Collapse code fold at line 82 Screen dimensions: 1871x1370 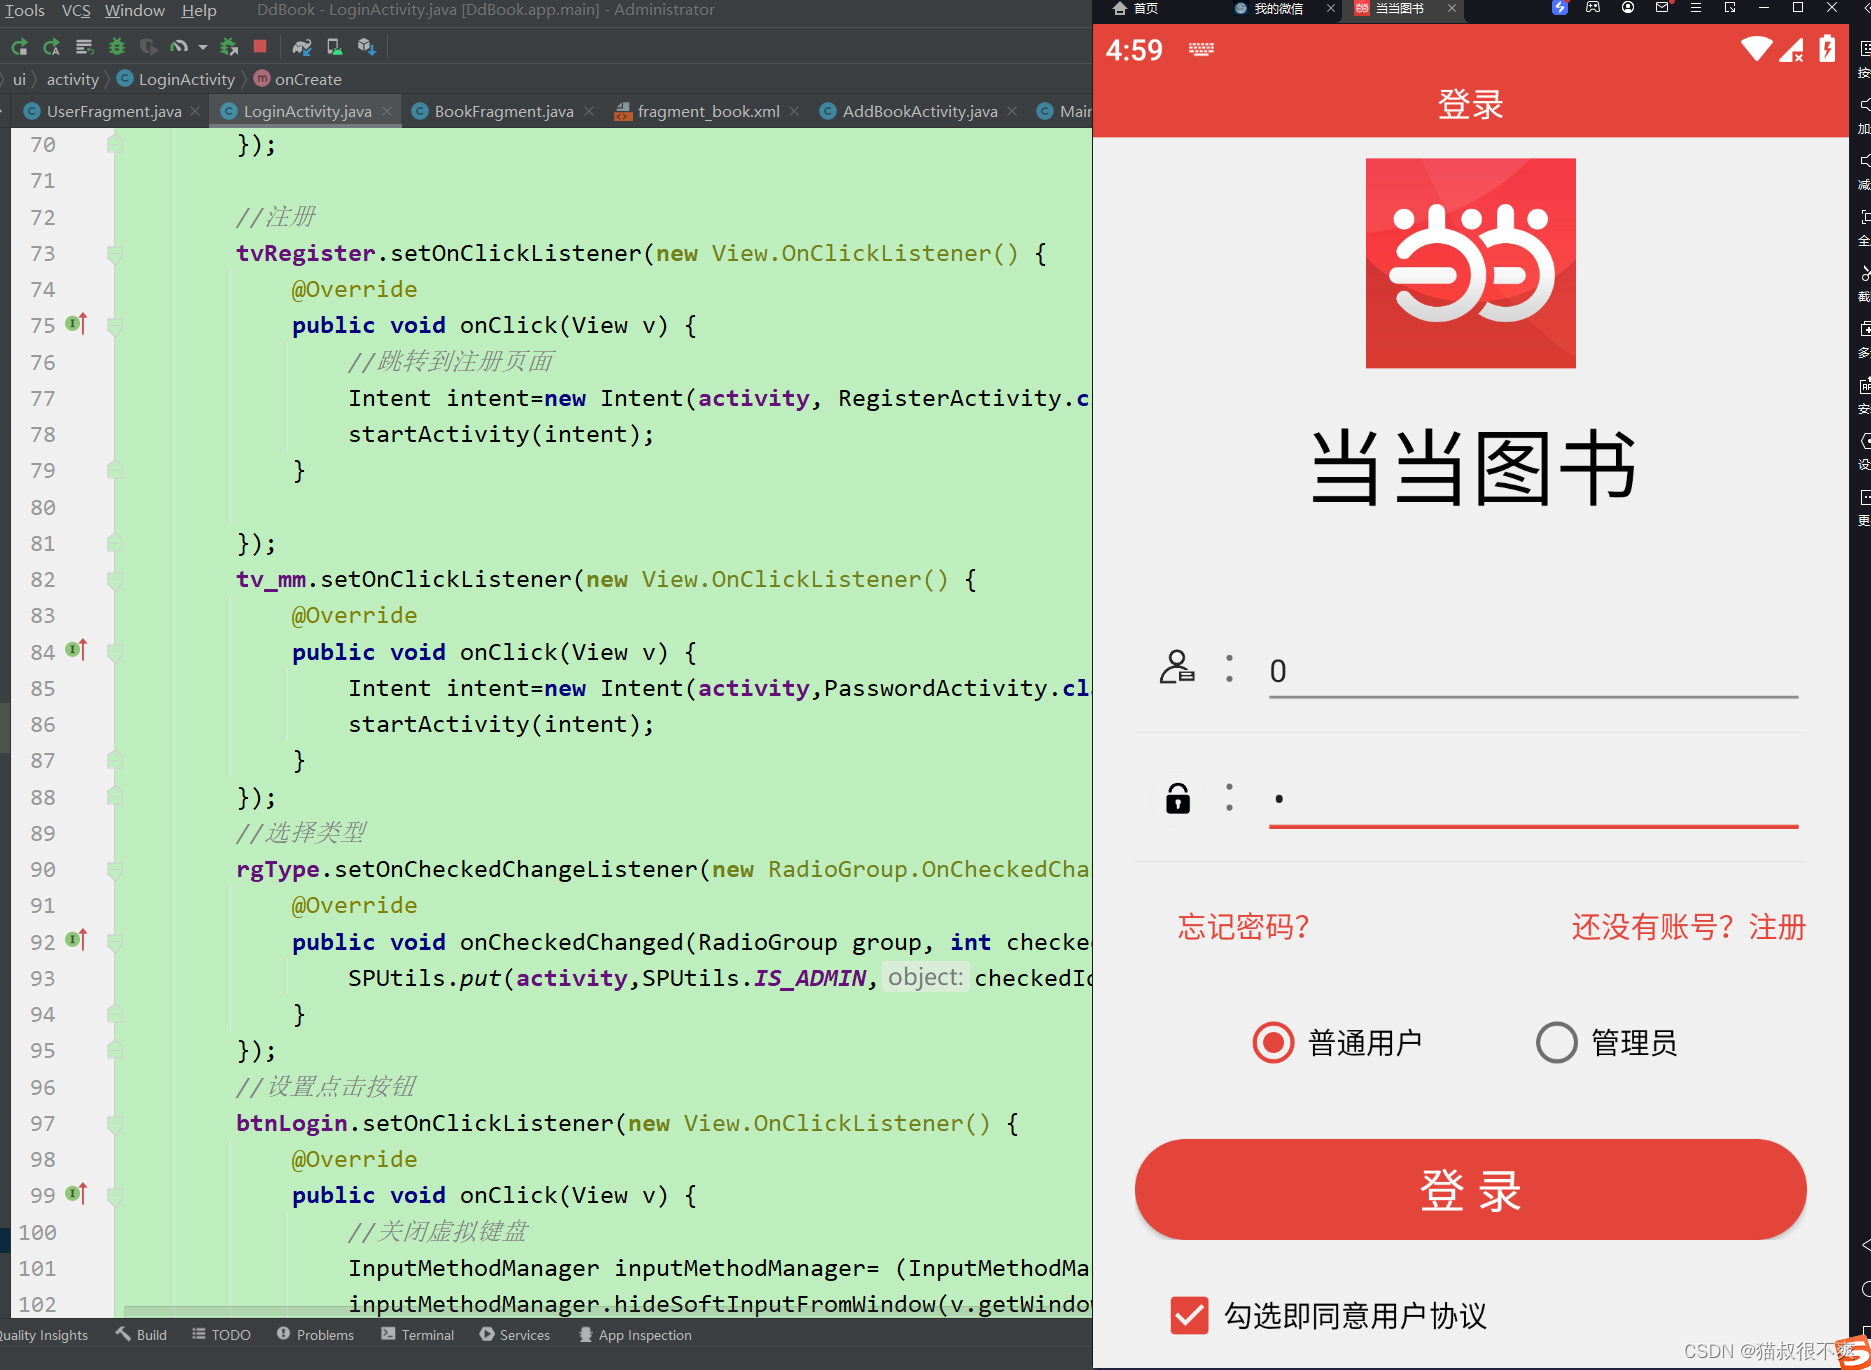tap(115, 580)
